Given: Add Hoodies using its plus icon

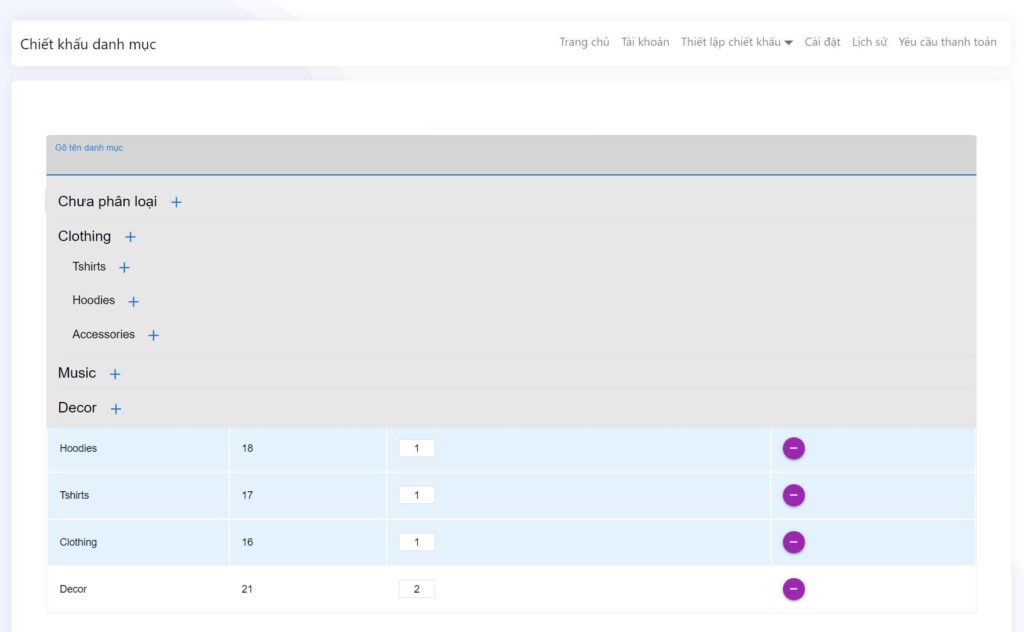Looking at the screenshot, I should pyautogui.click(x=133, y=301).
